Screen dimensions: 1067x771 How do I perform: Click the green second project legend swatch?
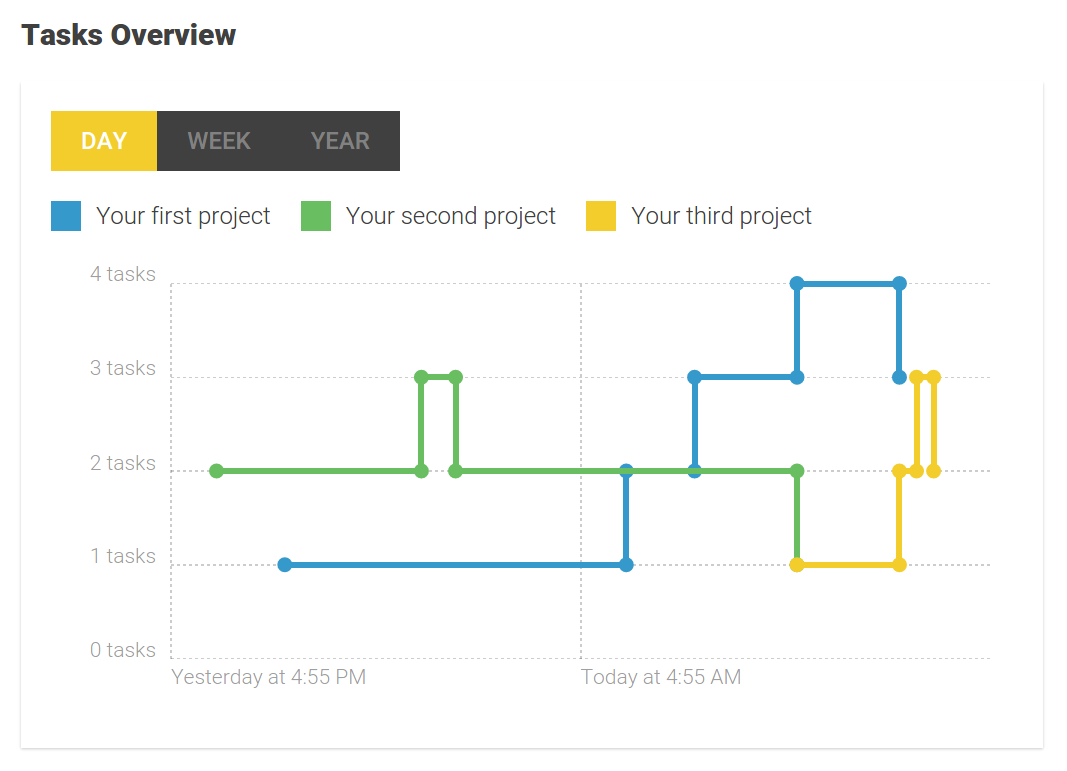pyautogui.click(x=316, y=216)
